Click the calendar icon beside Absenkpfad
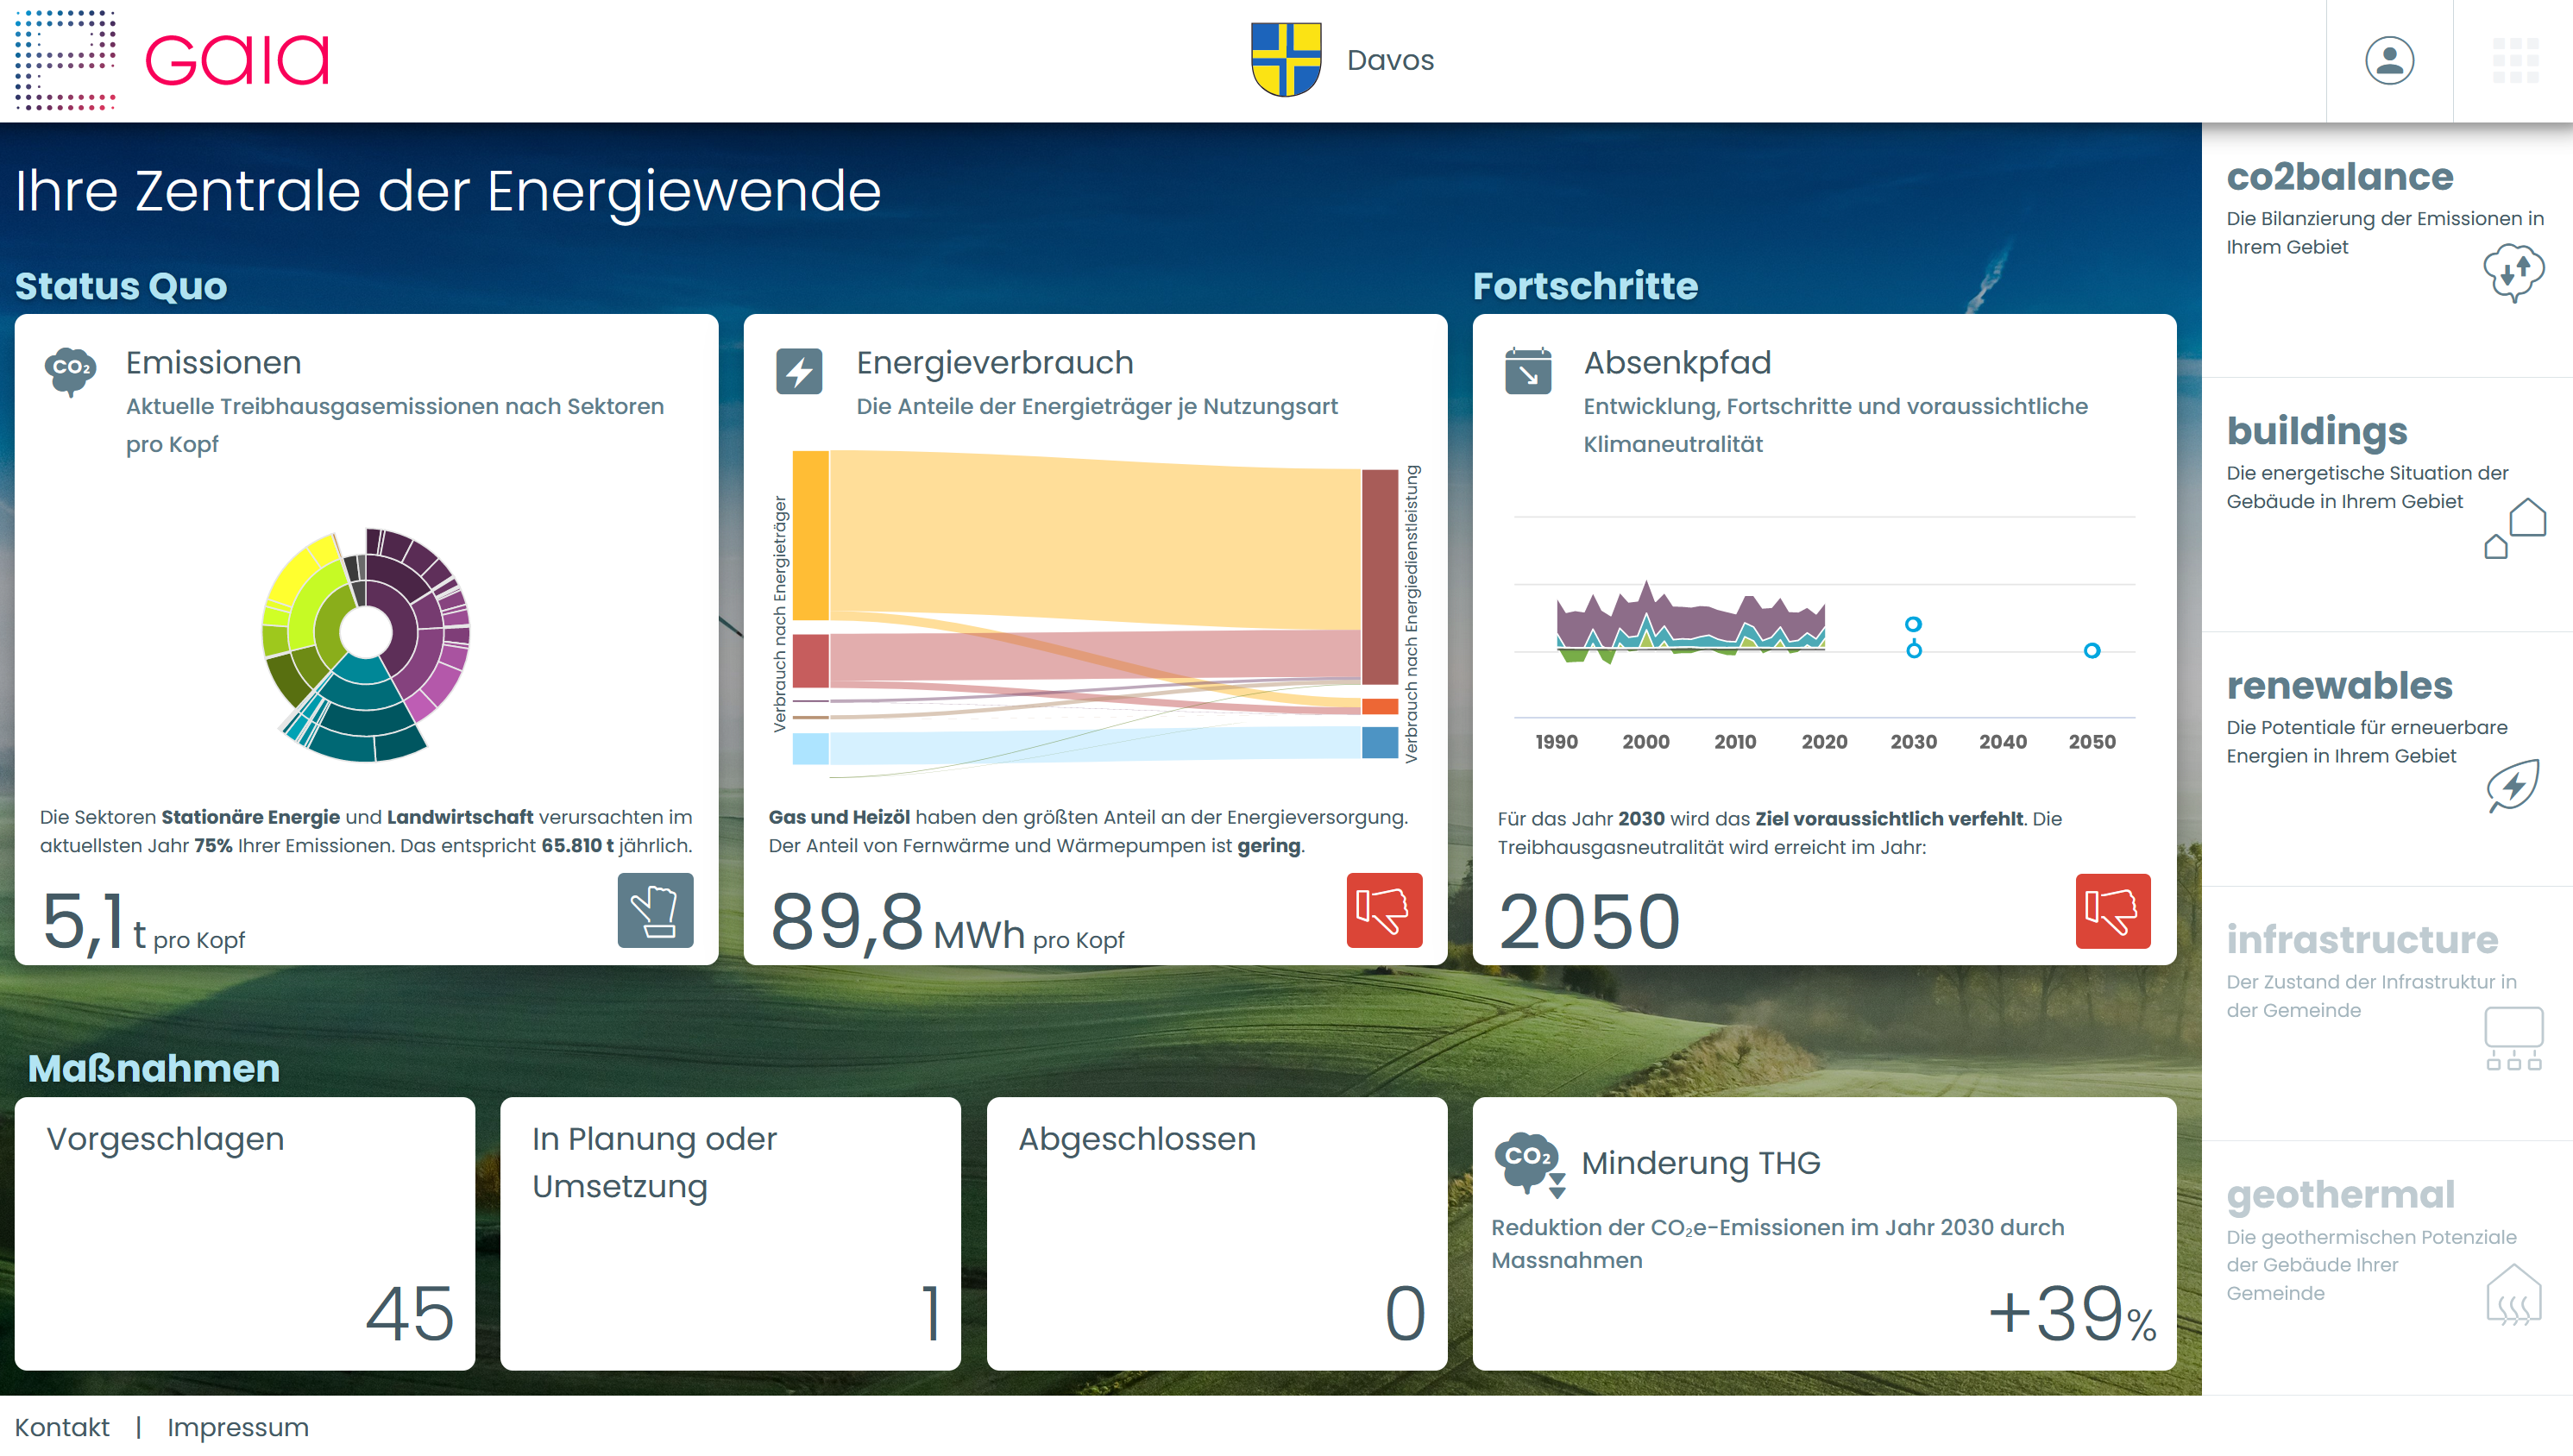Viewport: 2573px width, 1456px height. (x=1527, y=372)
